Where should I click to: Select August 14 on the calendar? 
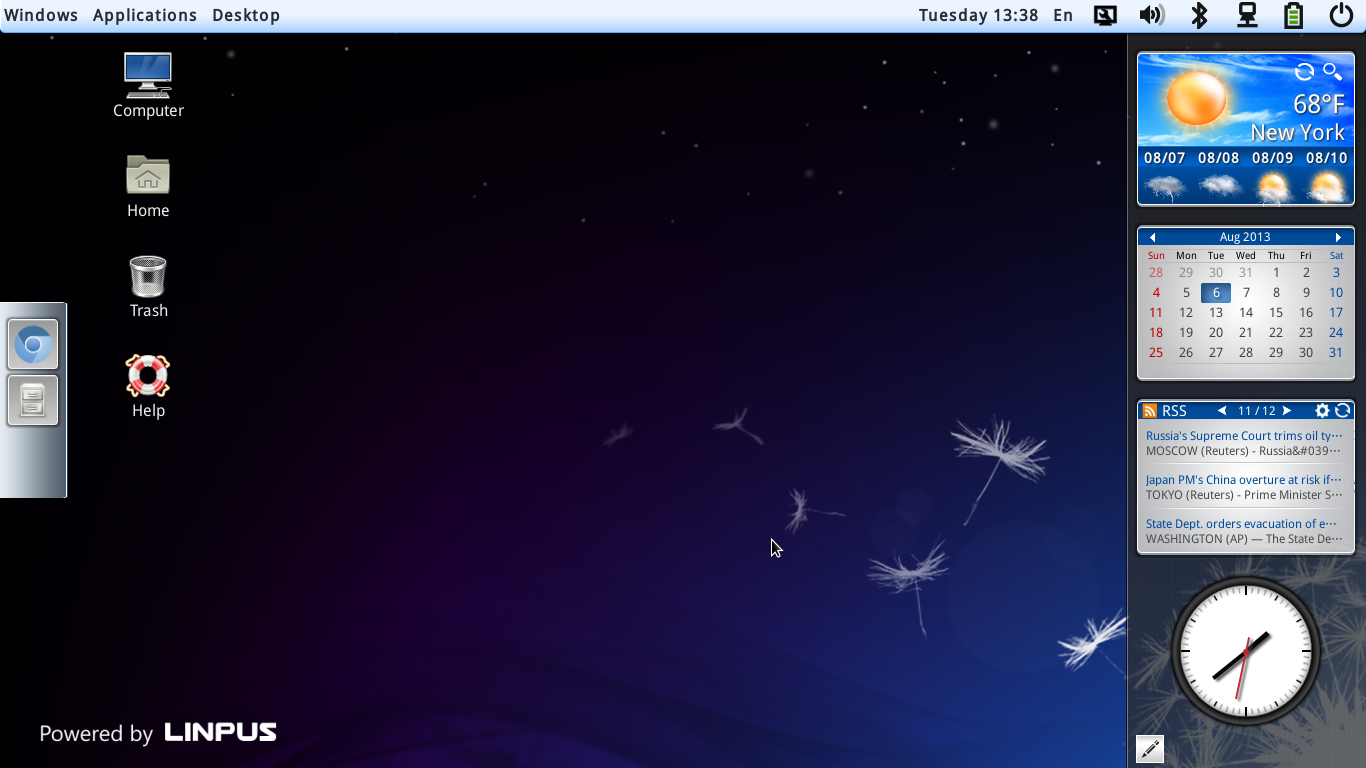[x=1246, y=312]
